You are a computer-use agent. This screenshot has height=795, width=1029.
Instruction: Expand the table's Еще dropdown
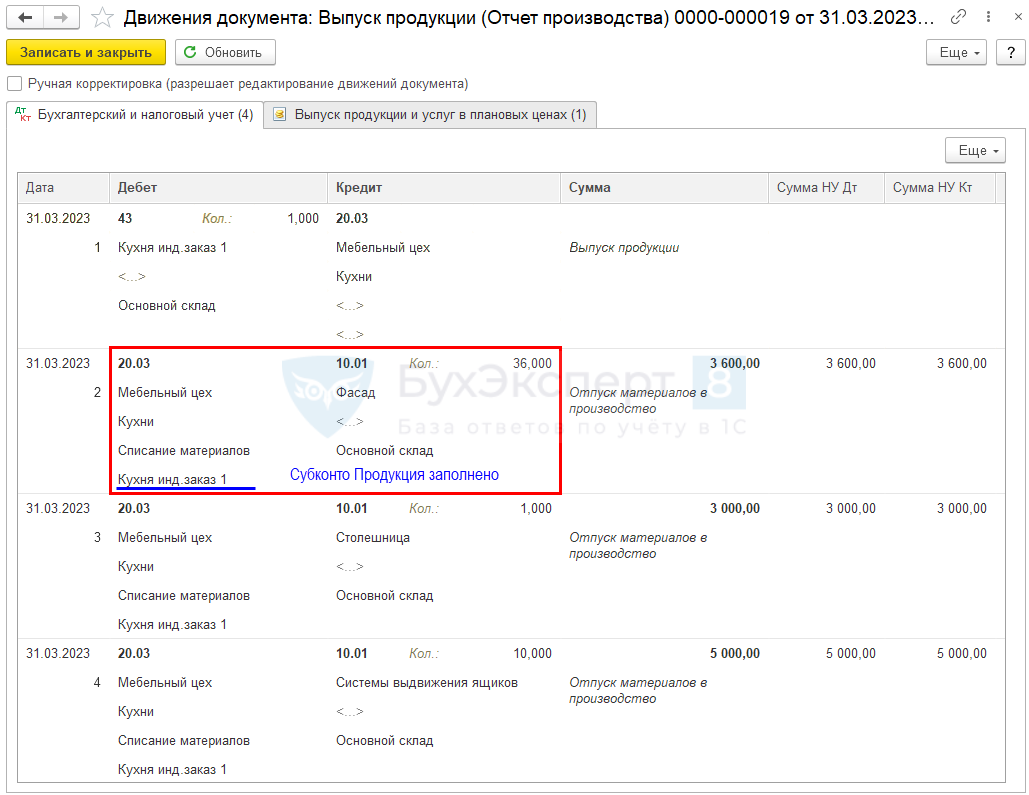975,150
